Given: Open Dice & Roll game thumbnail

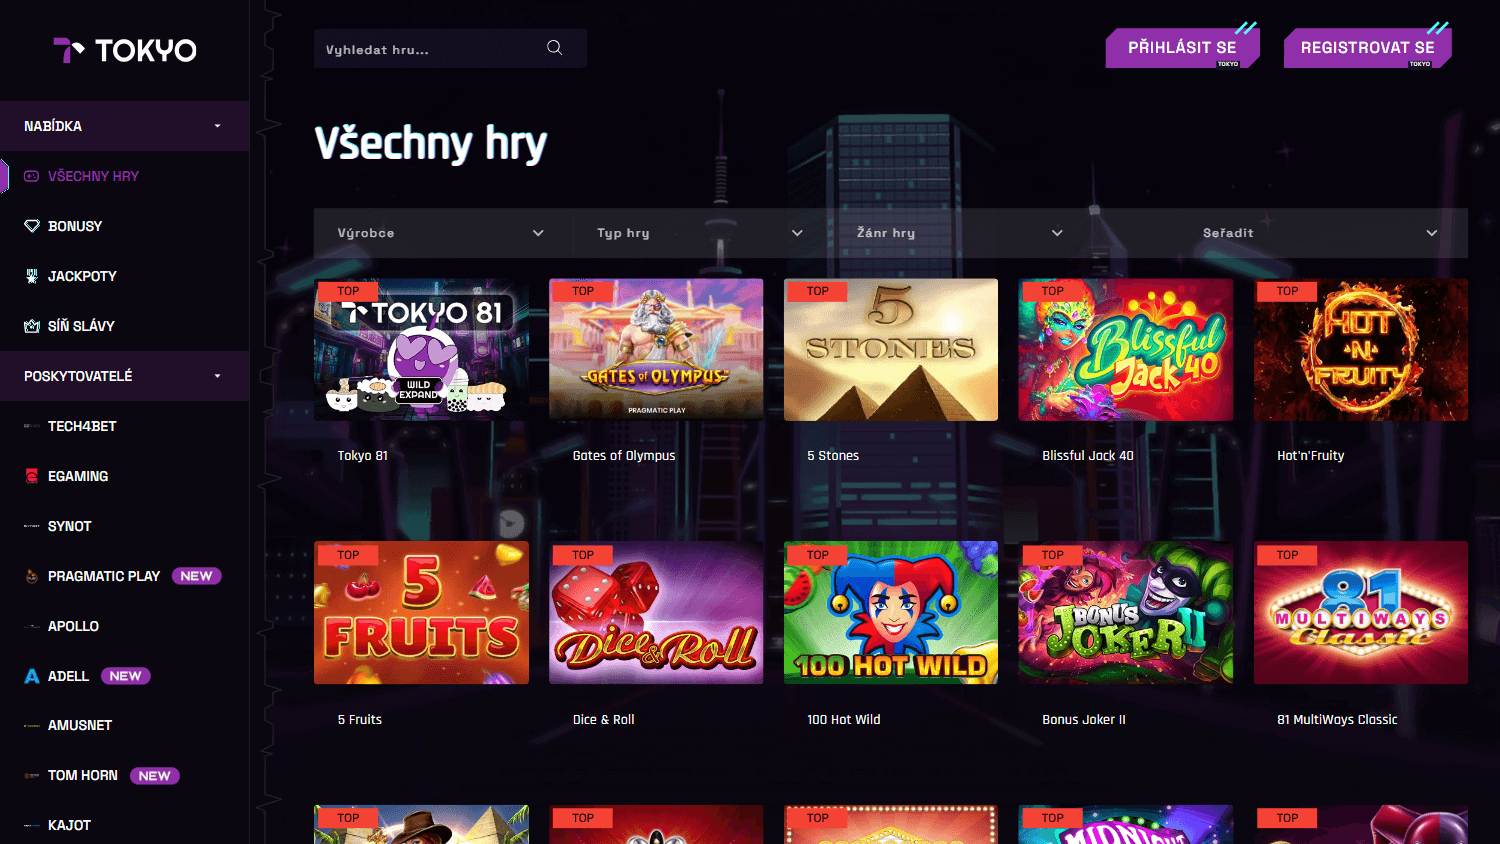Looking at the screenshot, I should click(656, 613).
